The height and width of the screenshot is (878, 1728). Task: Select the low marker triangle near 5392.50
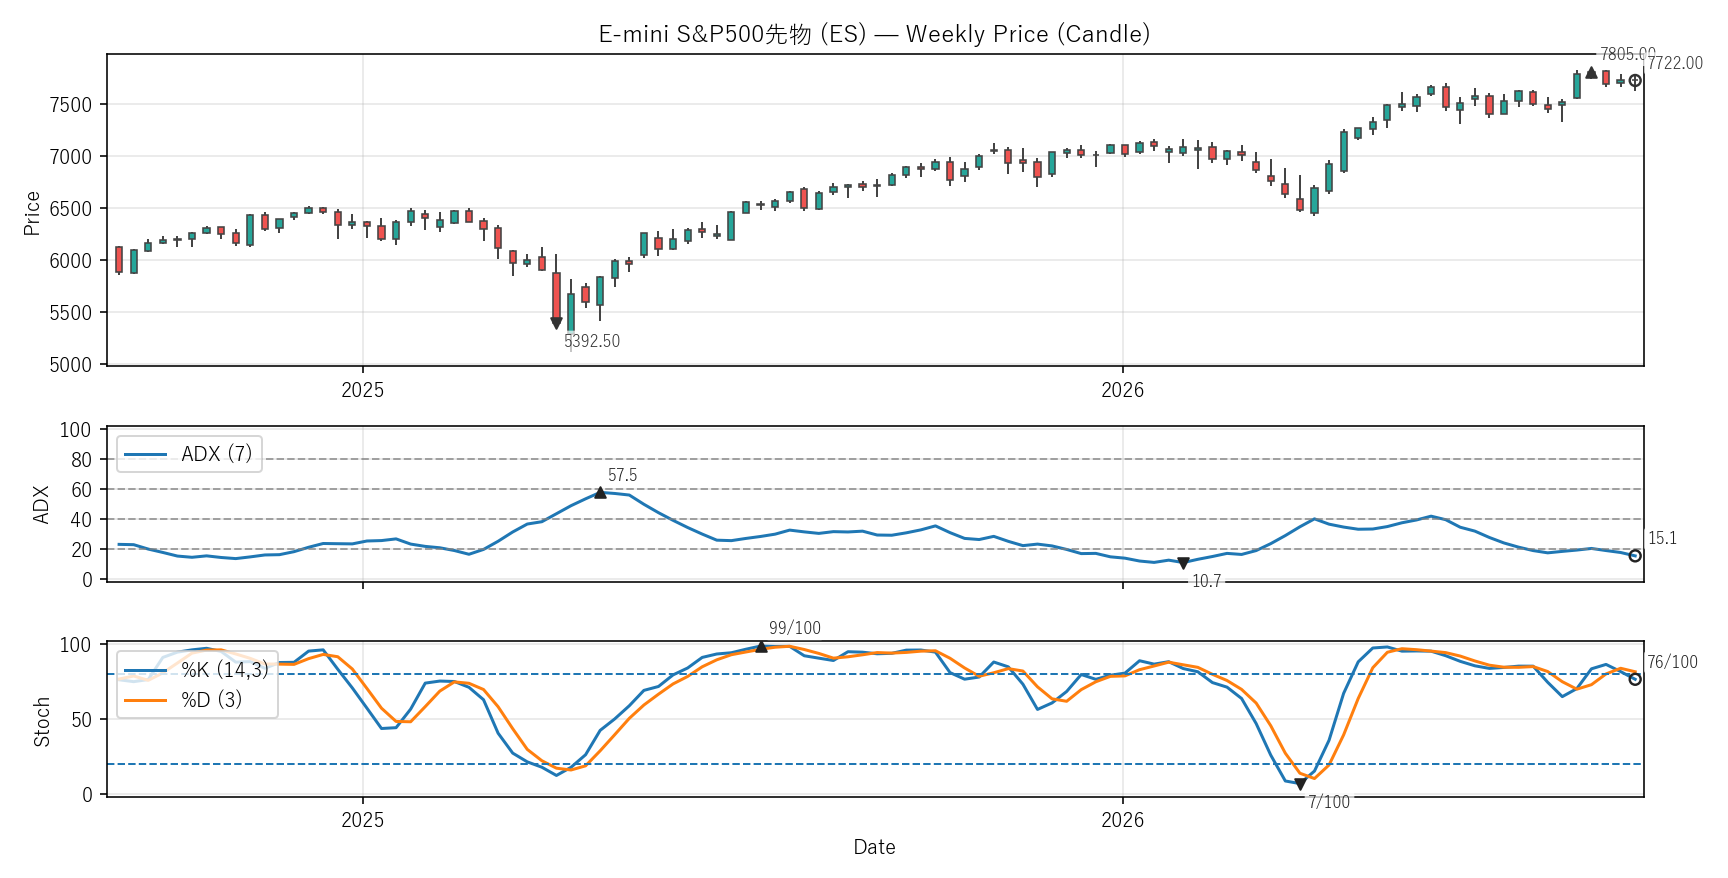pos(556,323)
